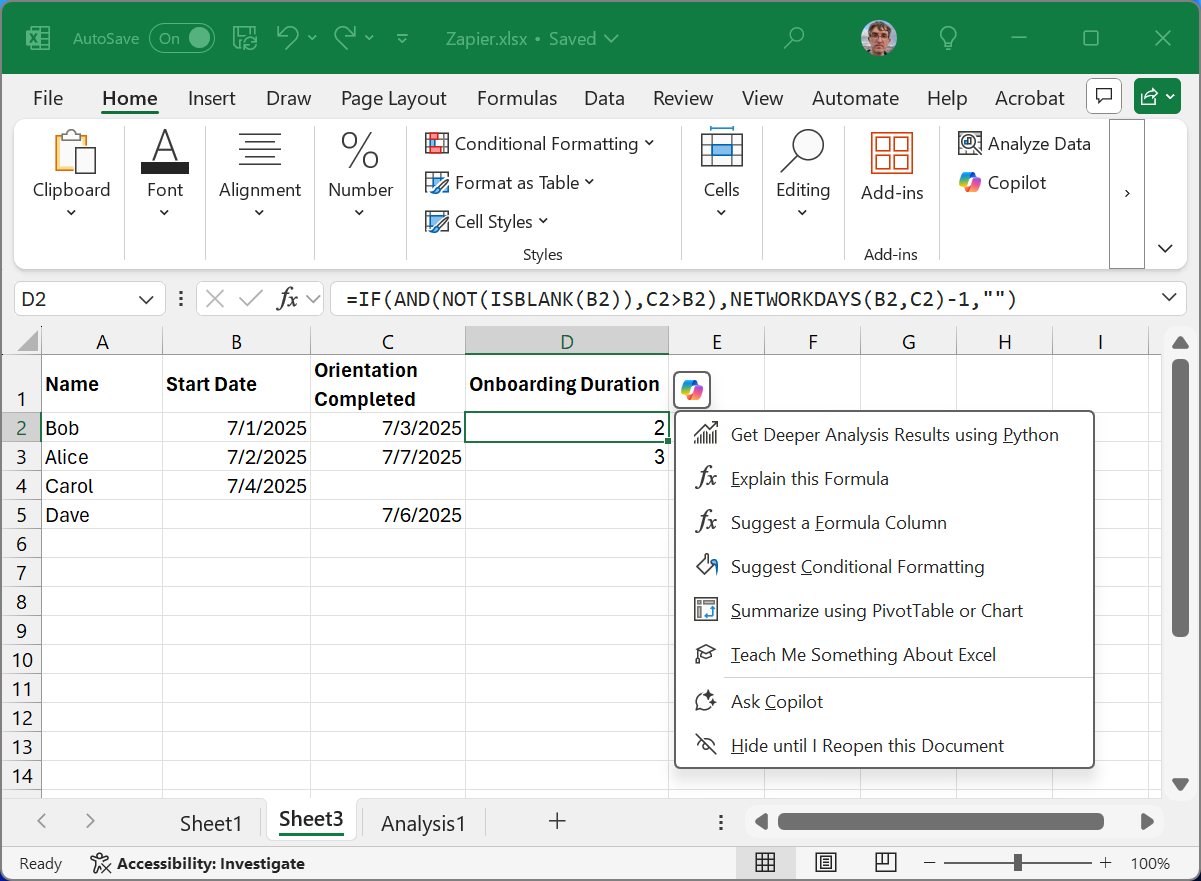Select Page Layout view icon
Image resolution: width=1201 pixels, height=881 pixels.
point(825,862)
